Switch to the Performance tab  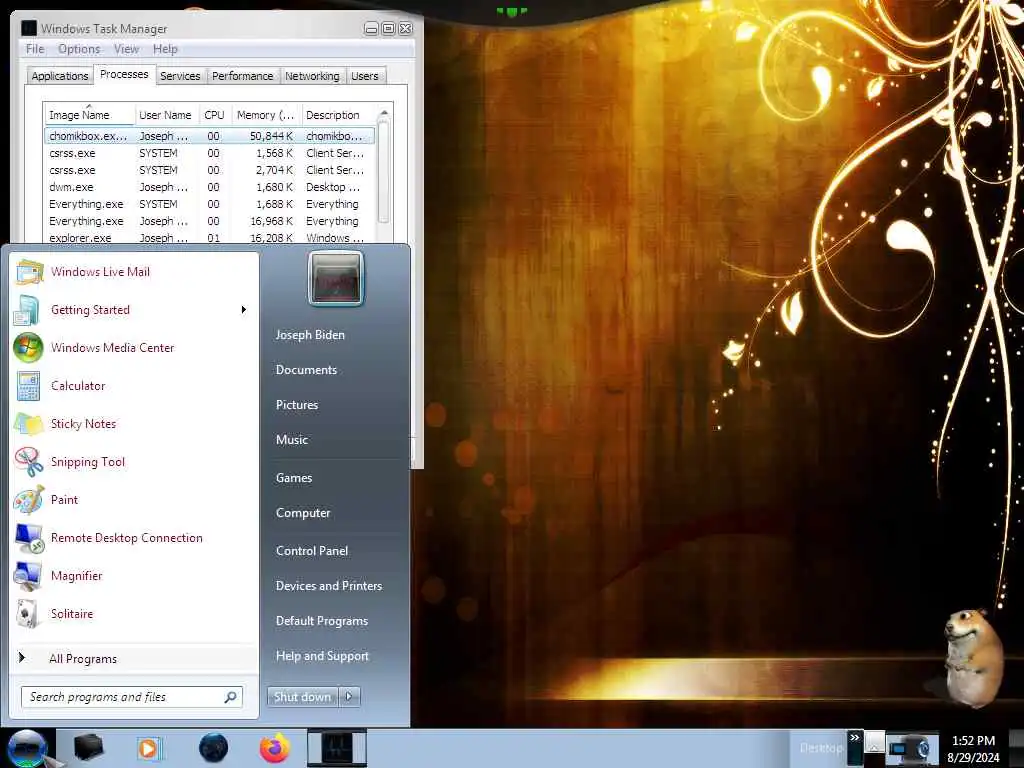point(243,76)
